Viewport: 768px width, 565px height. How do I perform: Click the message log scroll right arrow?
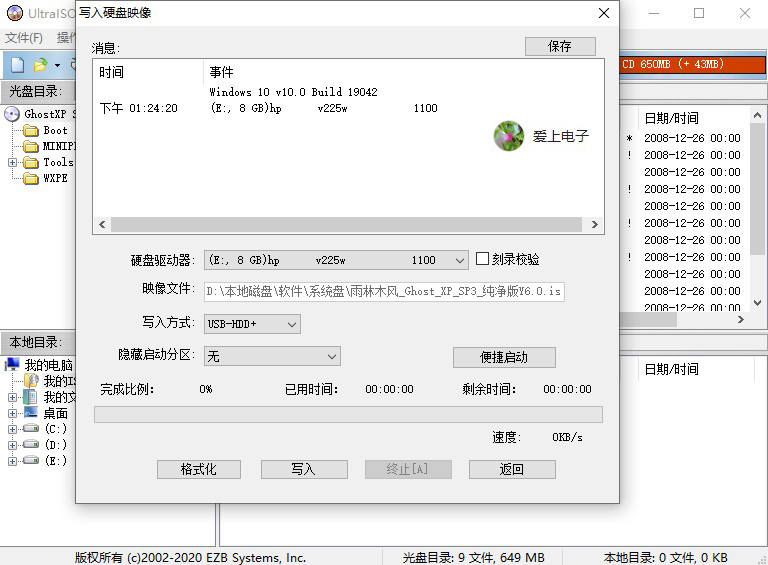click(595, 224)
